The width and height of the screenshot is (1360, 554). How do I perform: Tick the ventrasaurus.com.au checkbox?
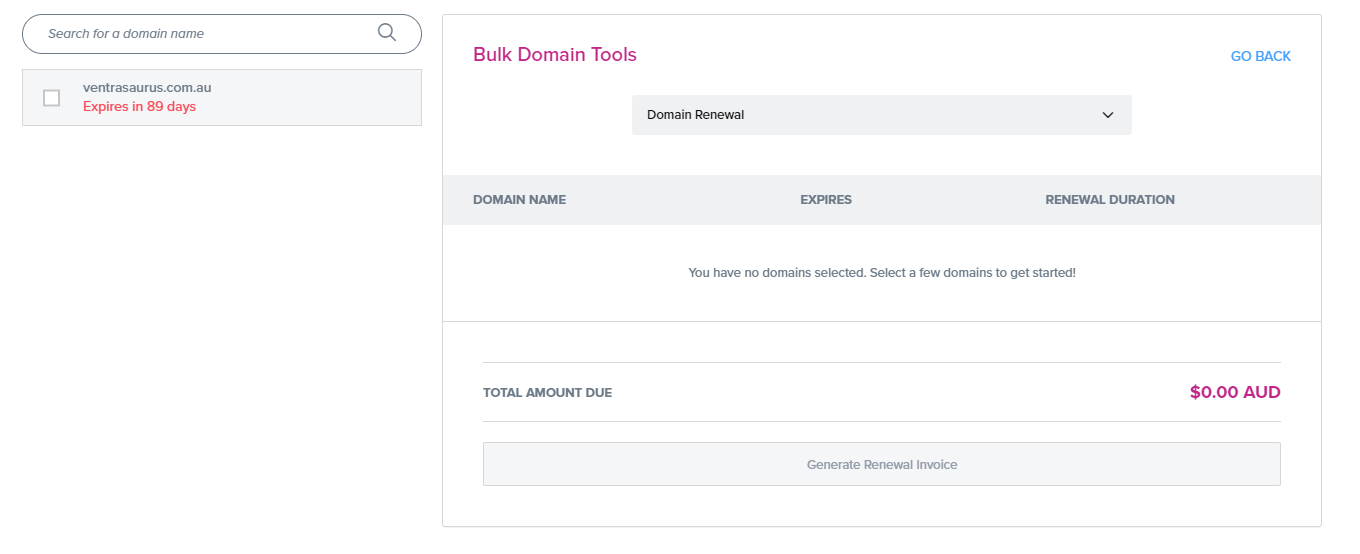click(52, 98)
